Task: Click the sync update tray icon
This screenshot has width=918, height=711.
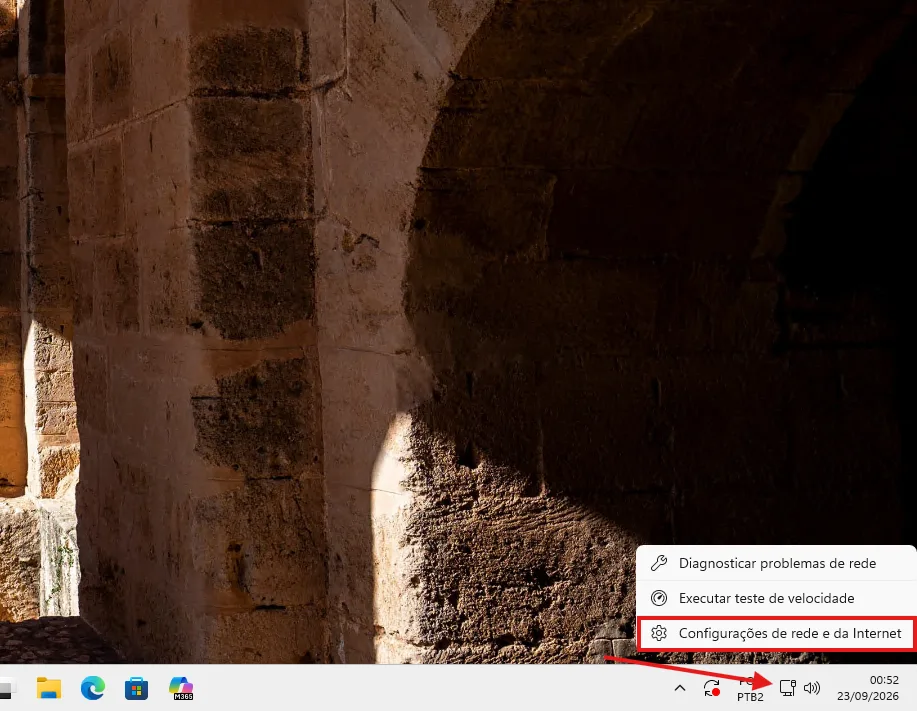Action: [712, 688]
